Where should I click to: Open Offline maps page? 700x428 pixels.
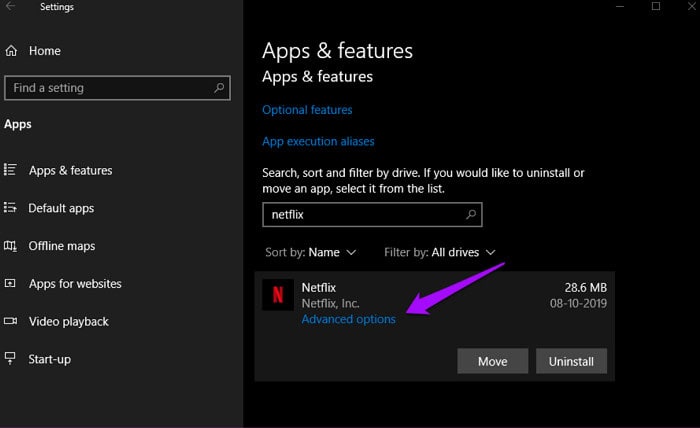(62, 246)
